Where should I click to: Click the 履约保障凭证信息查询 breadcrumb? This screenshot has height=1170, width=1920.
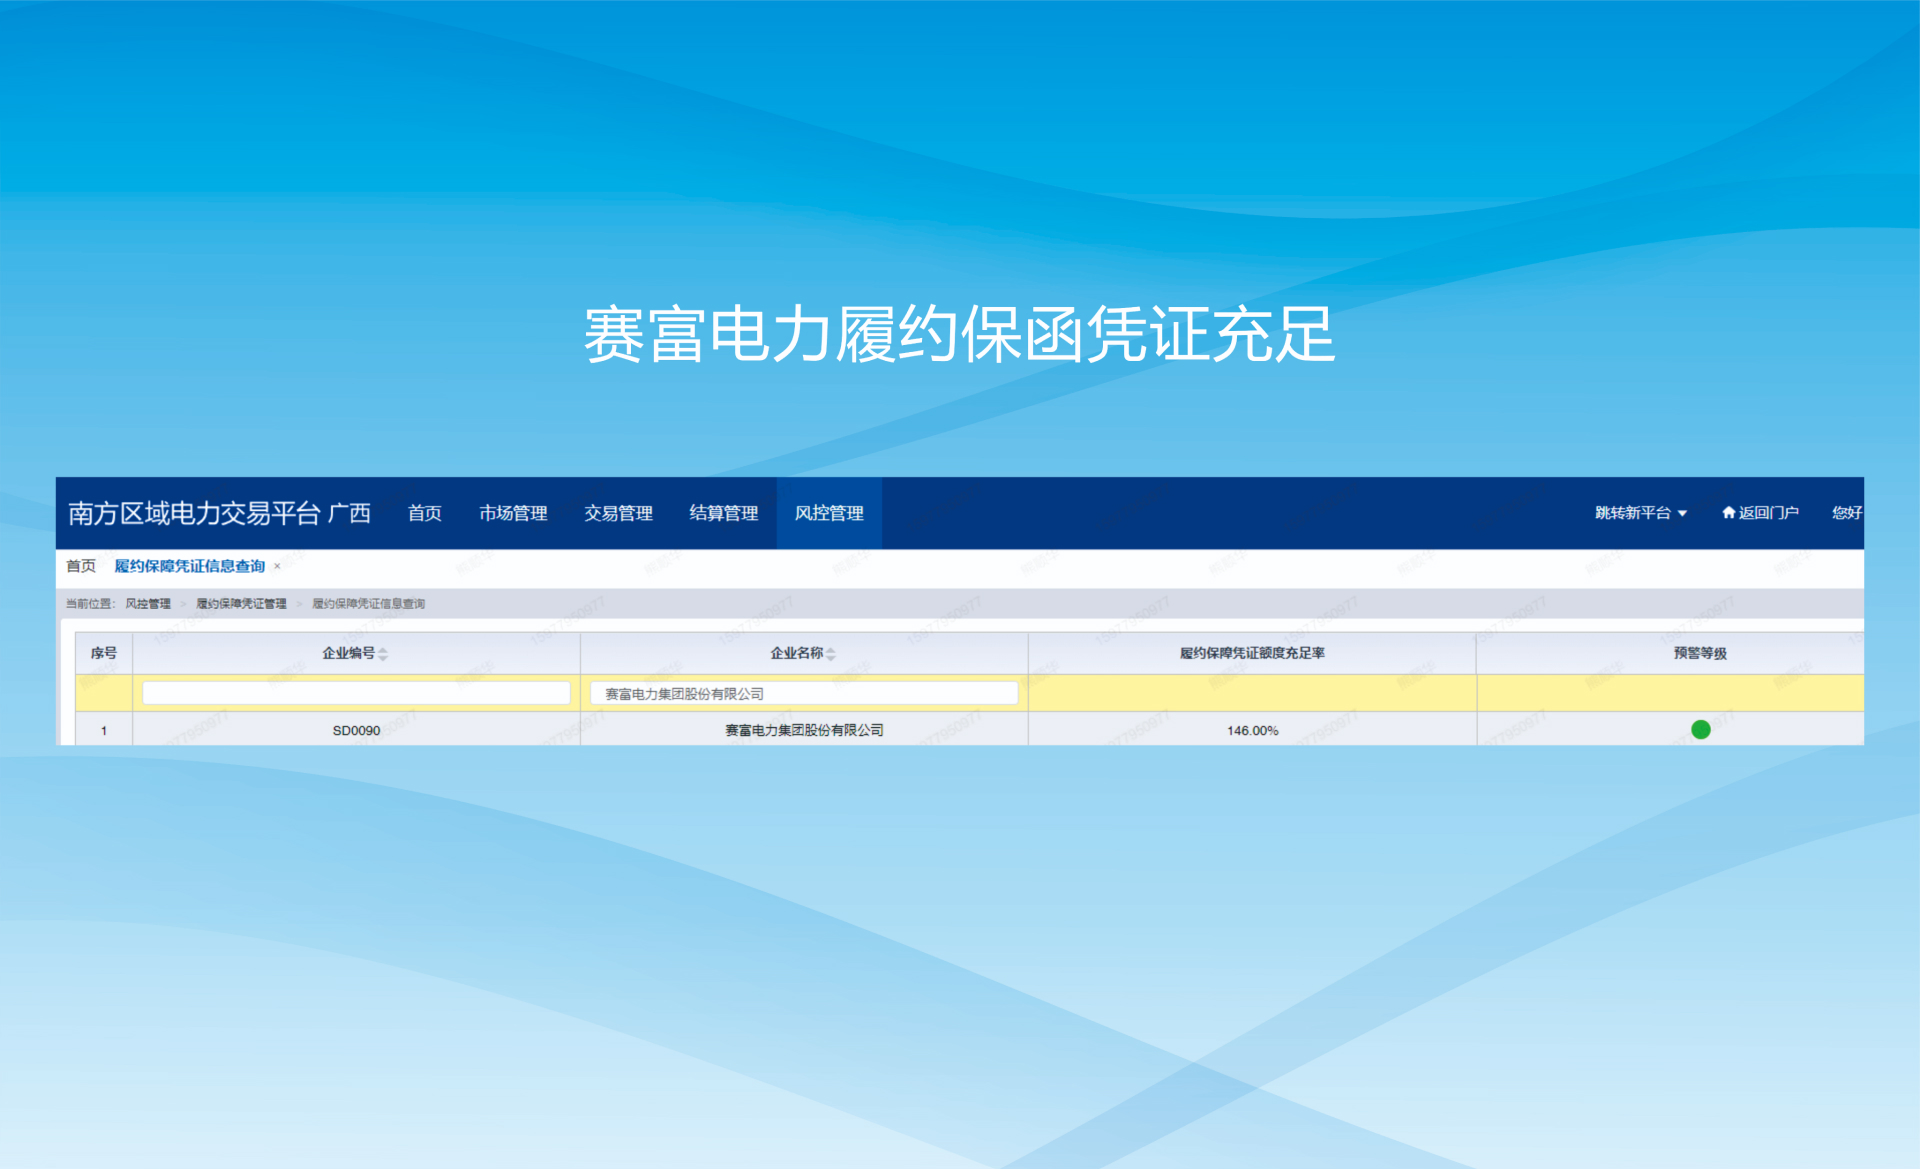coord(368,603)
